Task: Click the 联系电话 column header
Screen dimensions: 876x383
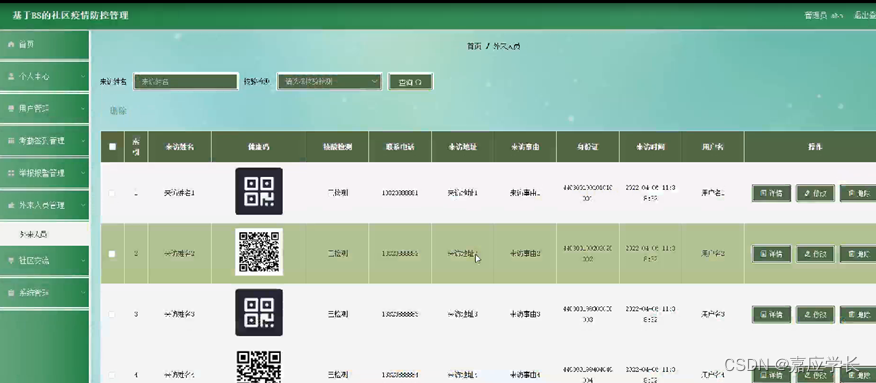Action: coord(400,147)
